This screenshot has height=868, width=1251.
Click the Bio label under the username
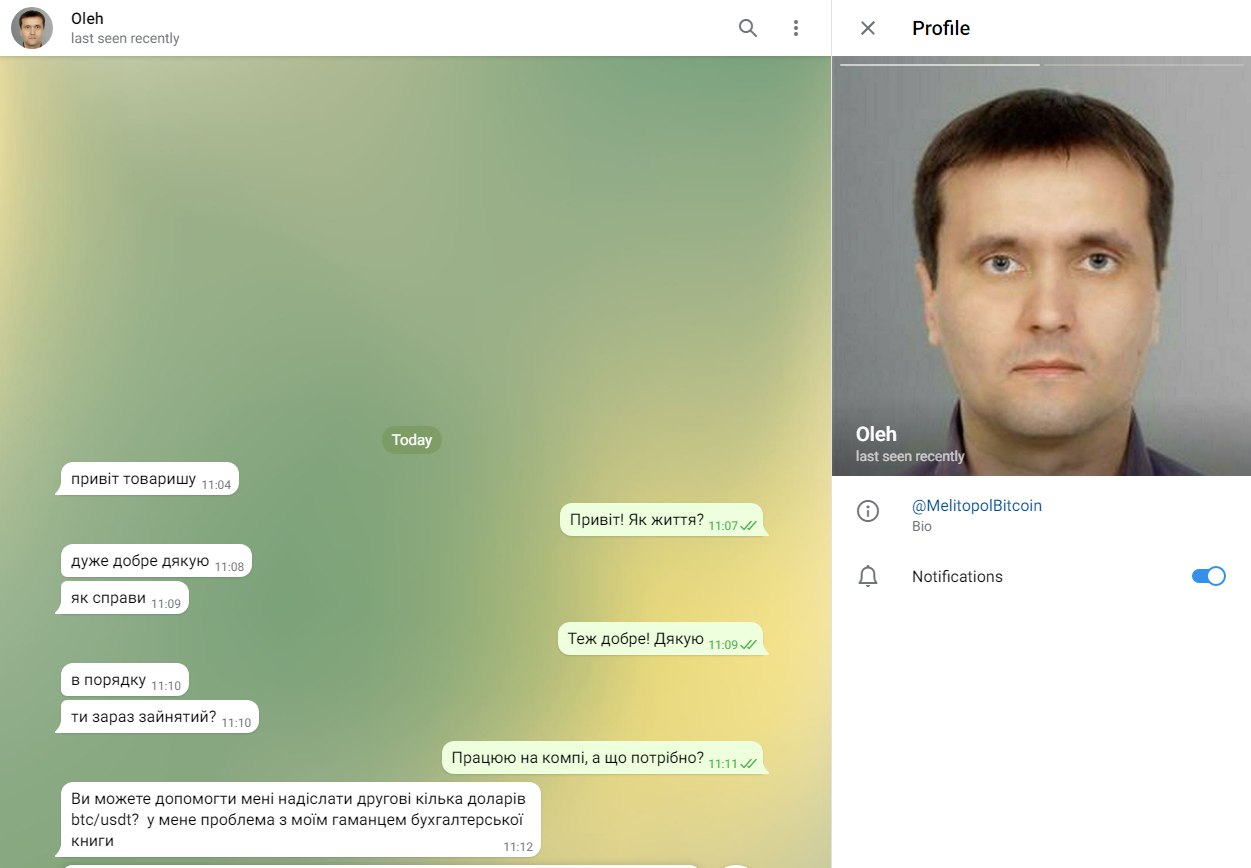[922, 526]
